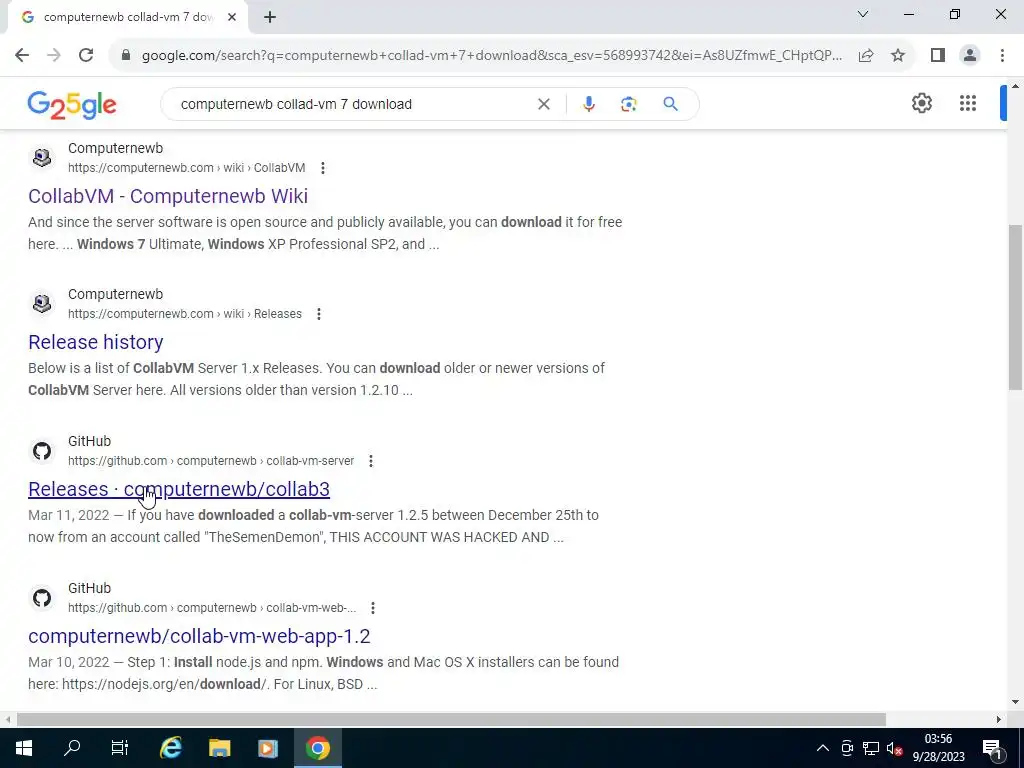
Task: Submit search with magnifying glass icon
Action: point(670,104)
